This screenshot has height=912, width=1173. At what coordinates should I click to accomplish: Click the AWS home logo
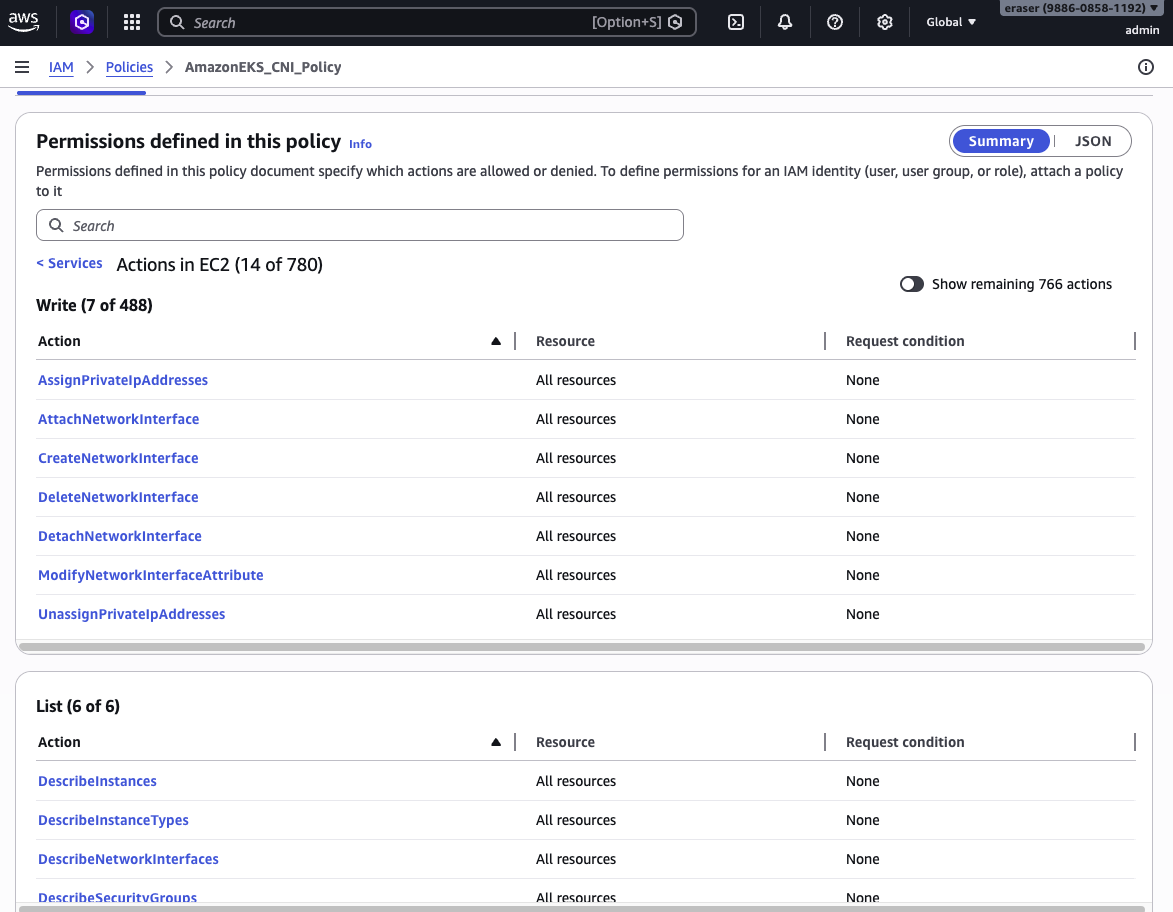(x=23, y=21)
